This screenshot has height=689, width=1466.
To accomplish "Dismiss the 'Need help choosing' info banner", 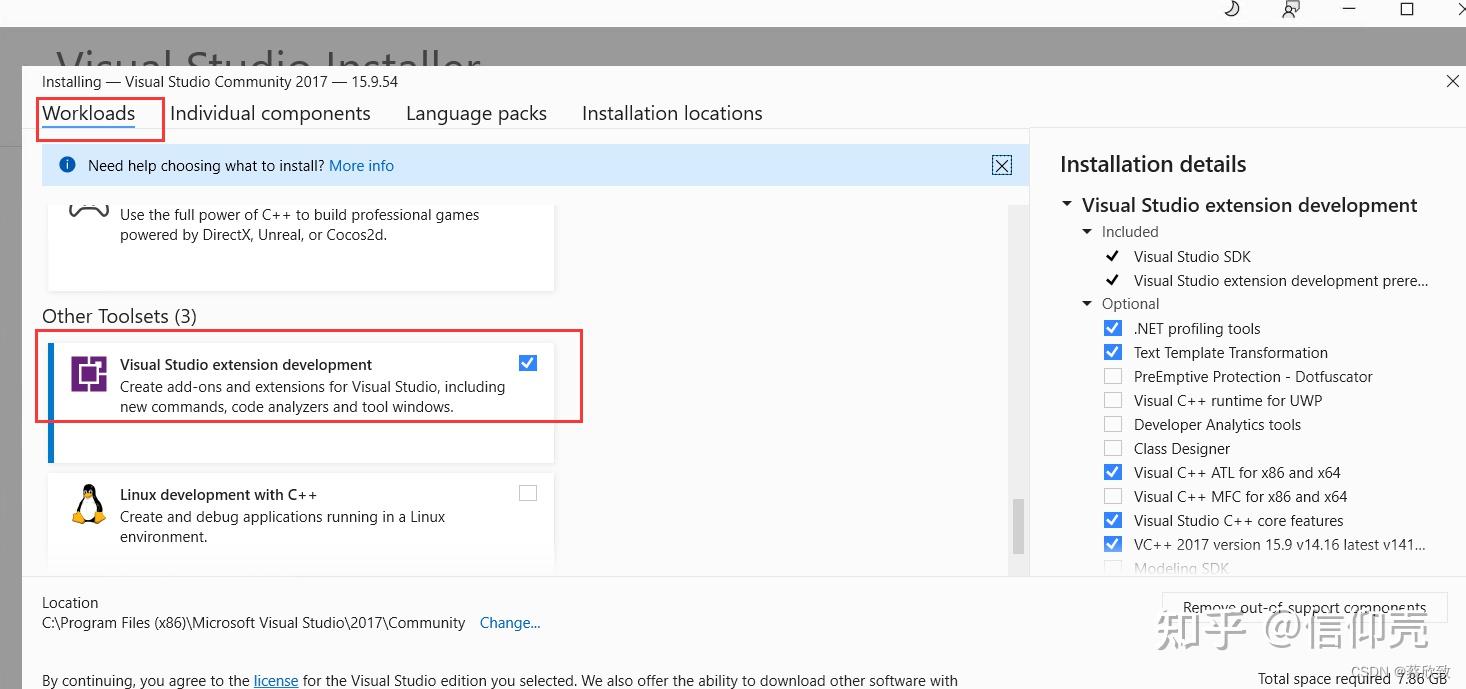I will pos(1001,166).
